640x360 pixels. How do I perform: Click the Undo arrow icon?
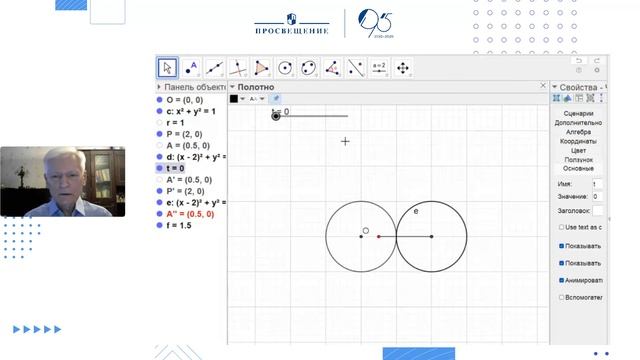579,60
